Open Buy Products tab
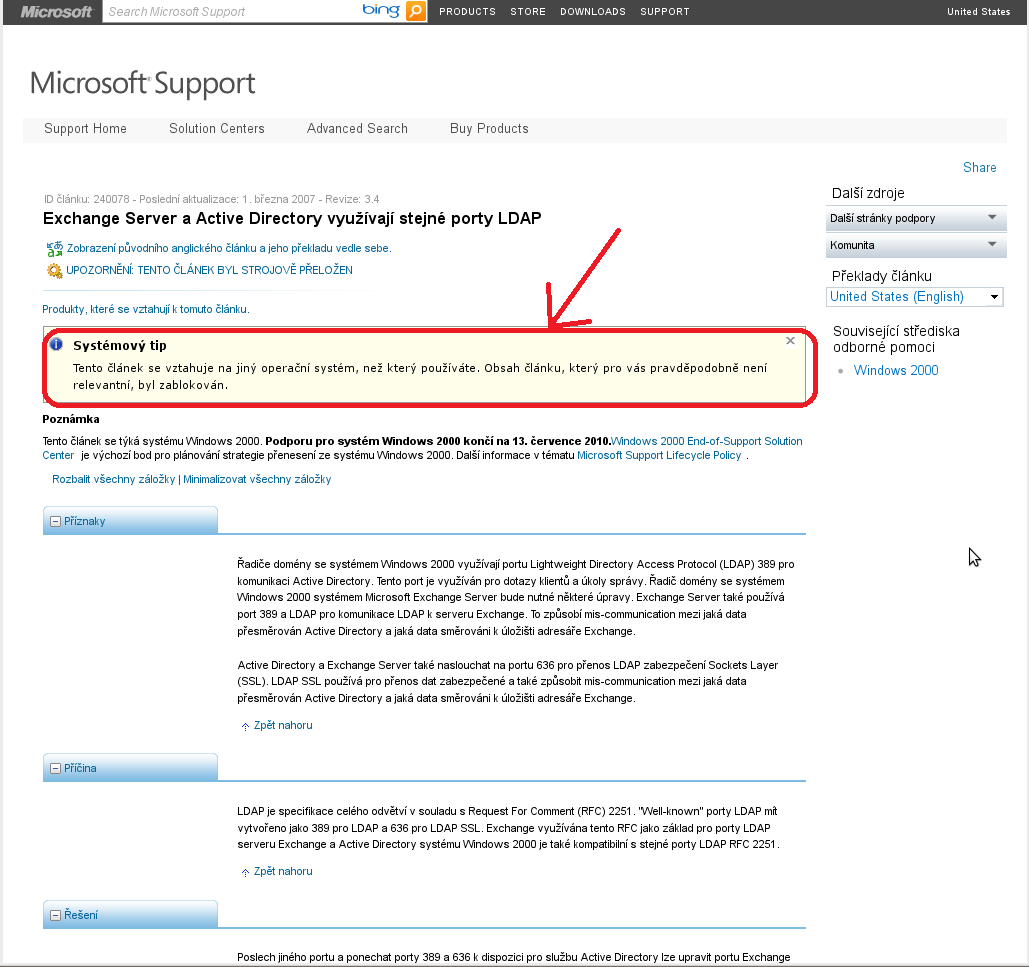 click(x=489, y=129)
